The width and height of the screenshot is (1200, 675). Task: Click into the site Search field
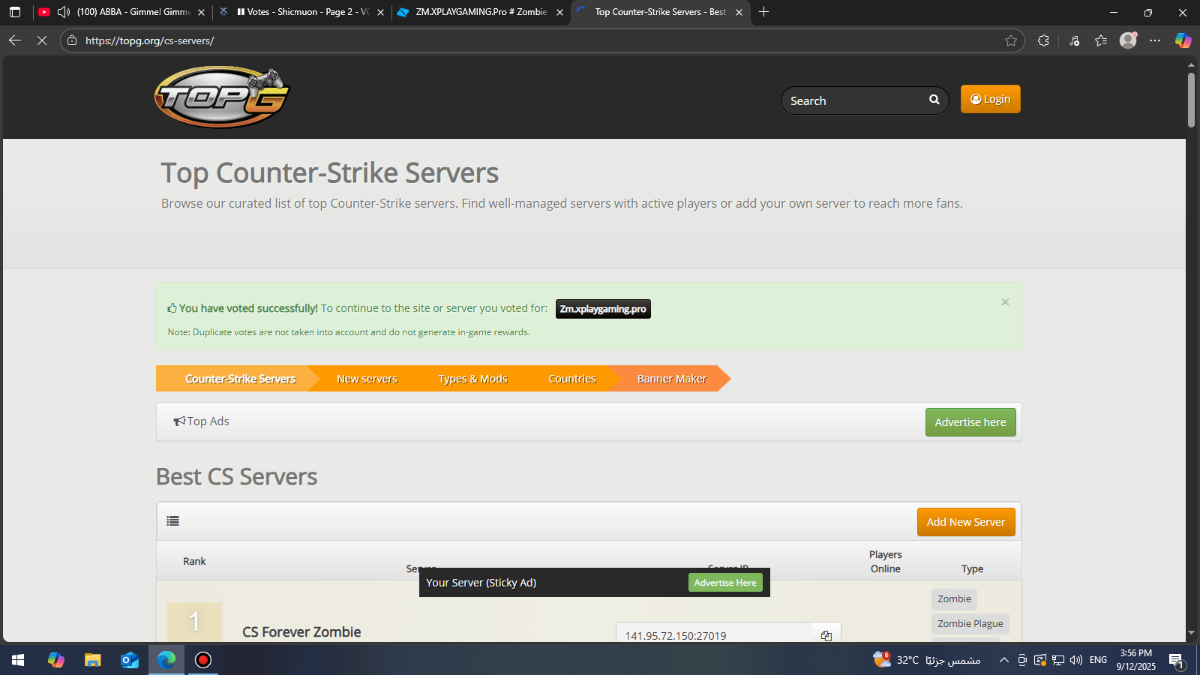pyautogui.click(x=853, y=100)
